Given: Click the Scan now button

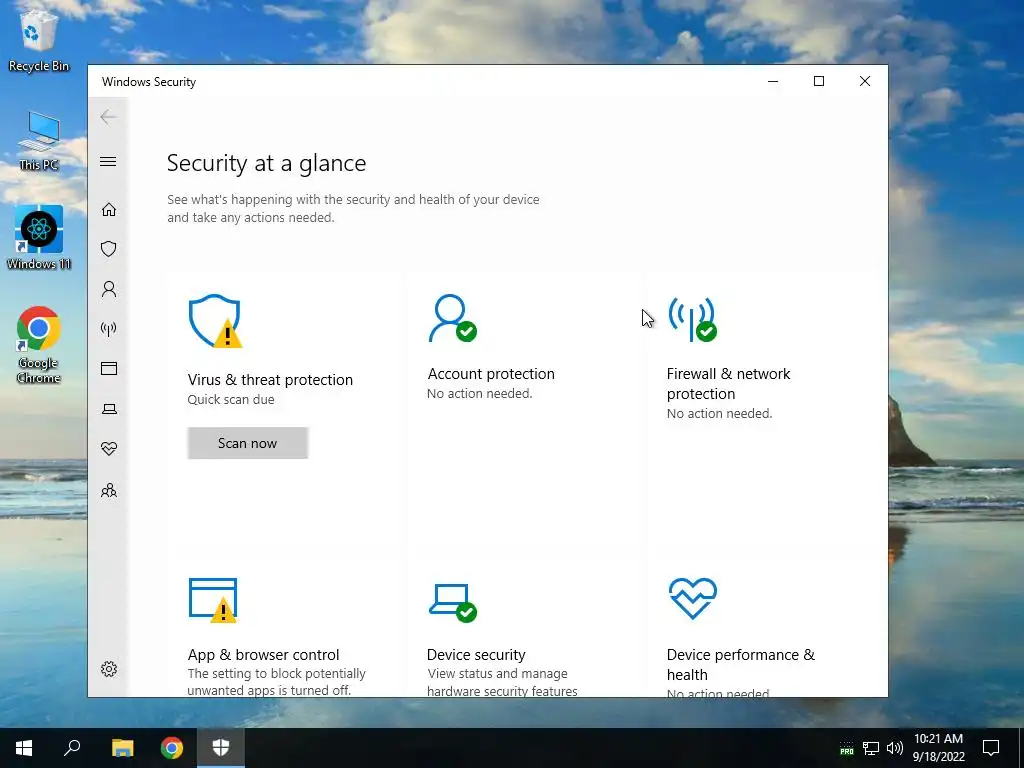Looking at the screenshot, I should coord(248,443).
